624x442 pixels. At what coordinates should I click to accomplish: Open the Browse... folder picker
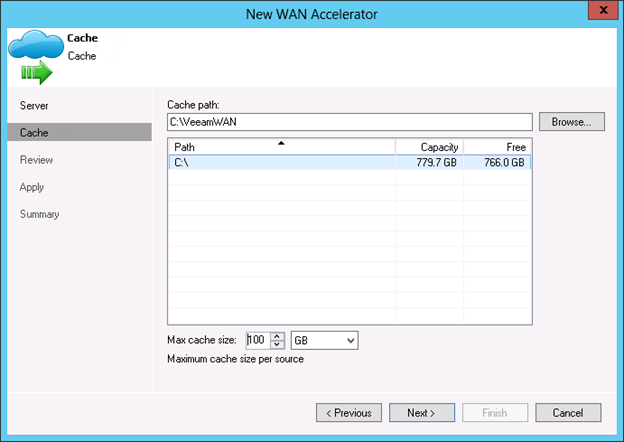[x=571, y=122]
